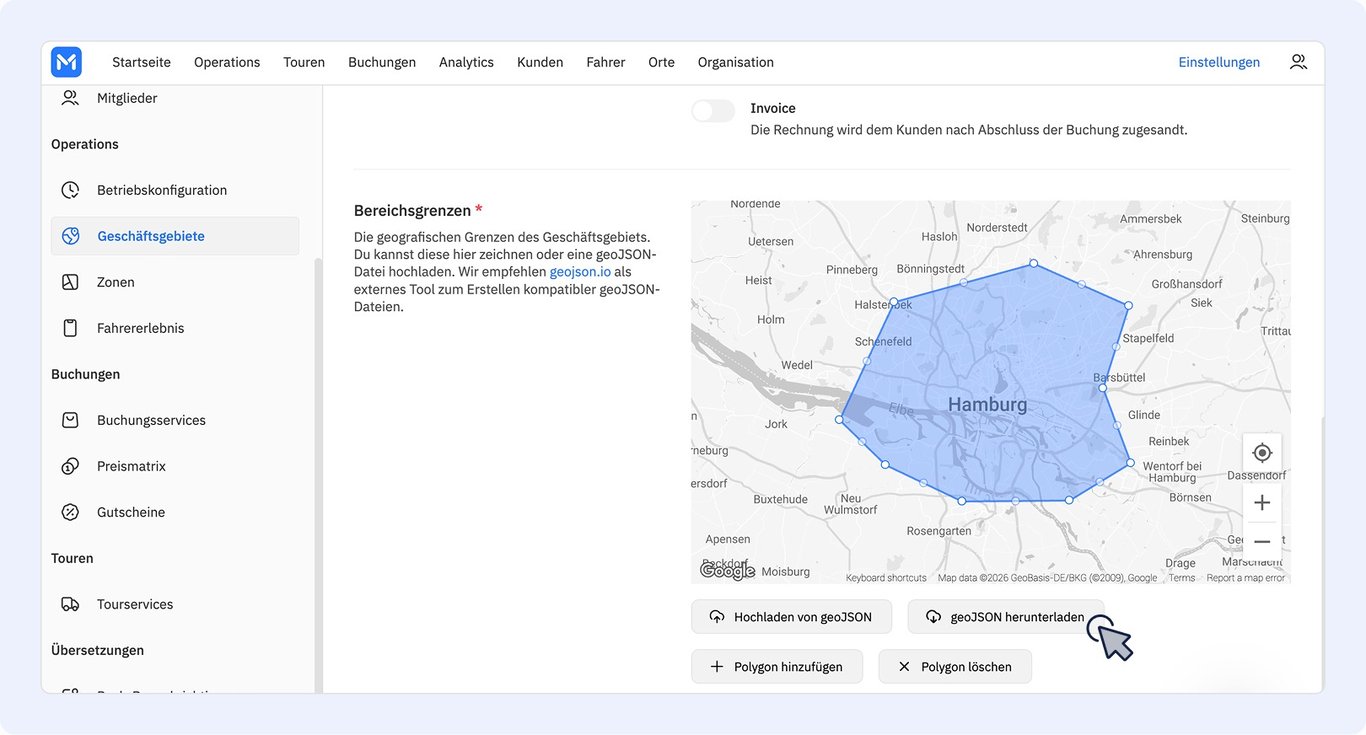Select Fahrererlebnis in sidebar

click(x=175, y=328)
